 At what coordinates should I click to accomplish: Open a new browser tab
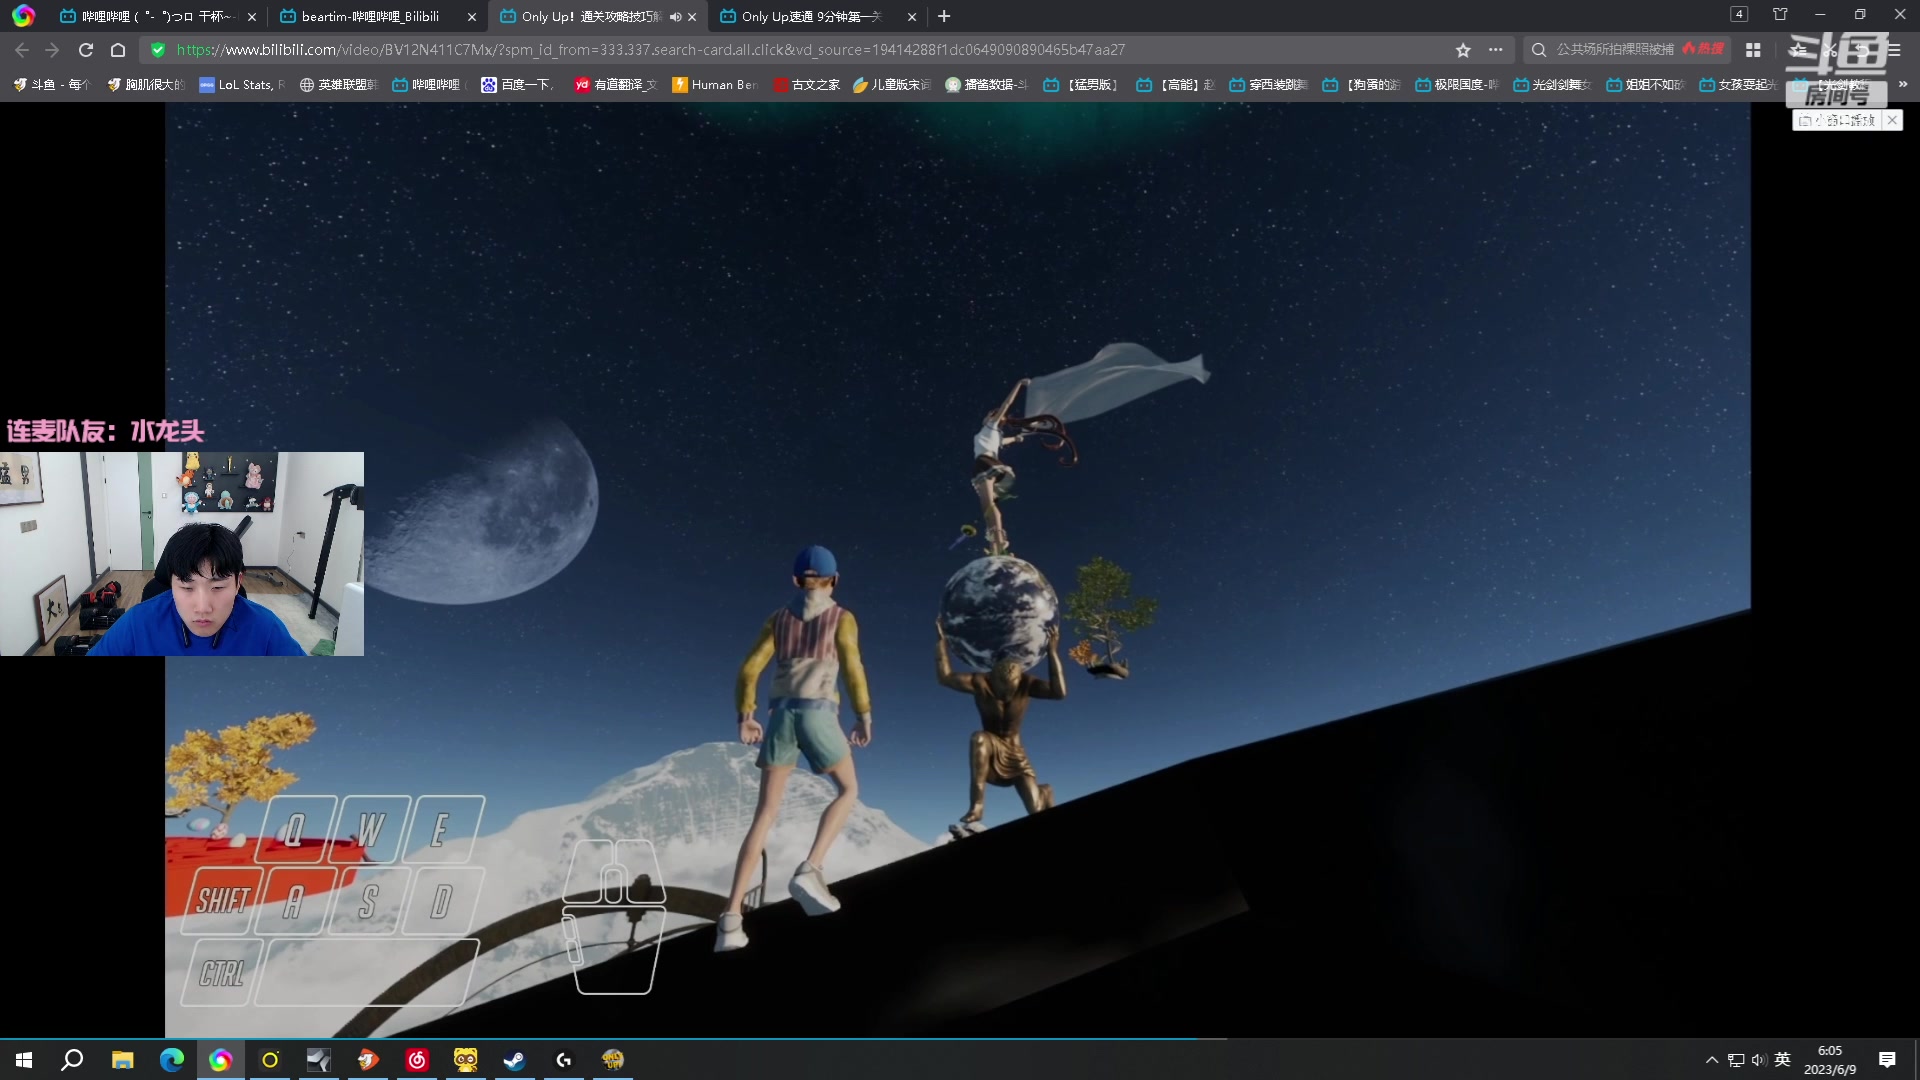point(944,16)
